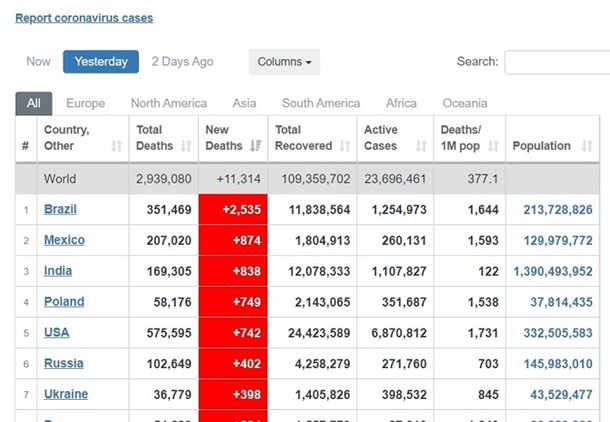Select the North America tab
Screen dimensions: 610x422
pyautogui.click(x=169, y=103)
